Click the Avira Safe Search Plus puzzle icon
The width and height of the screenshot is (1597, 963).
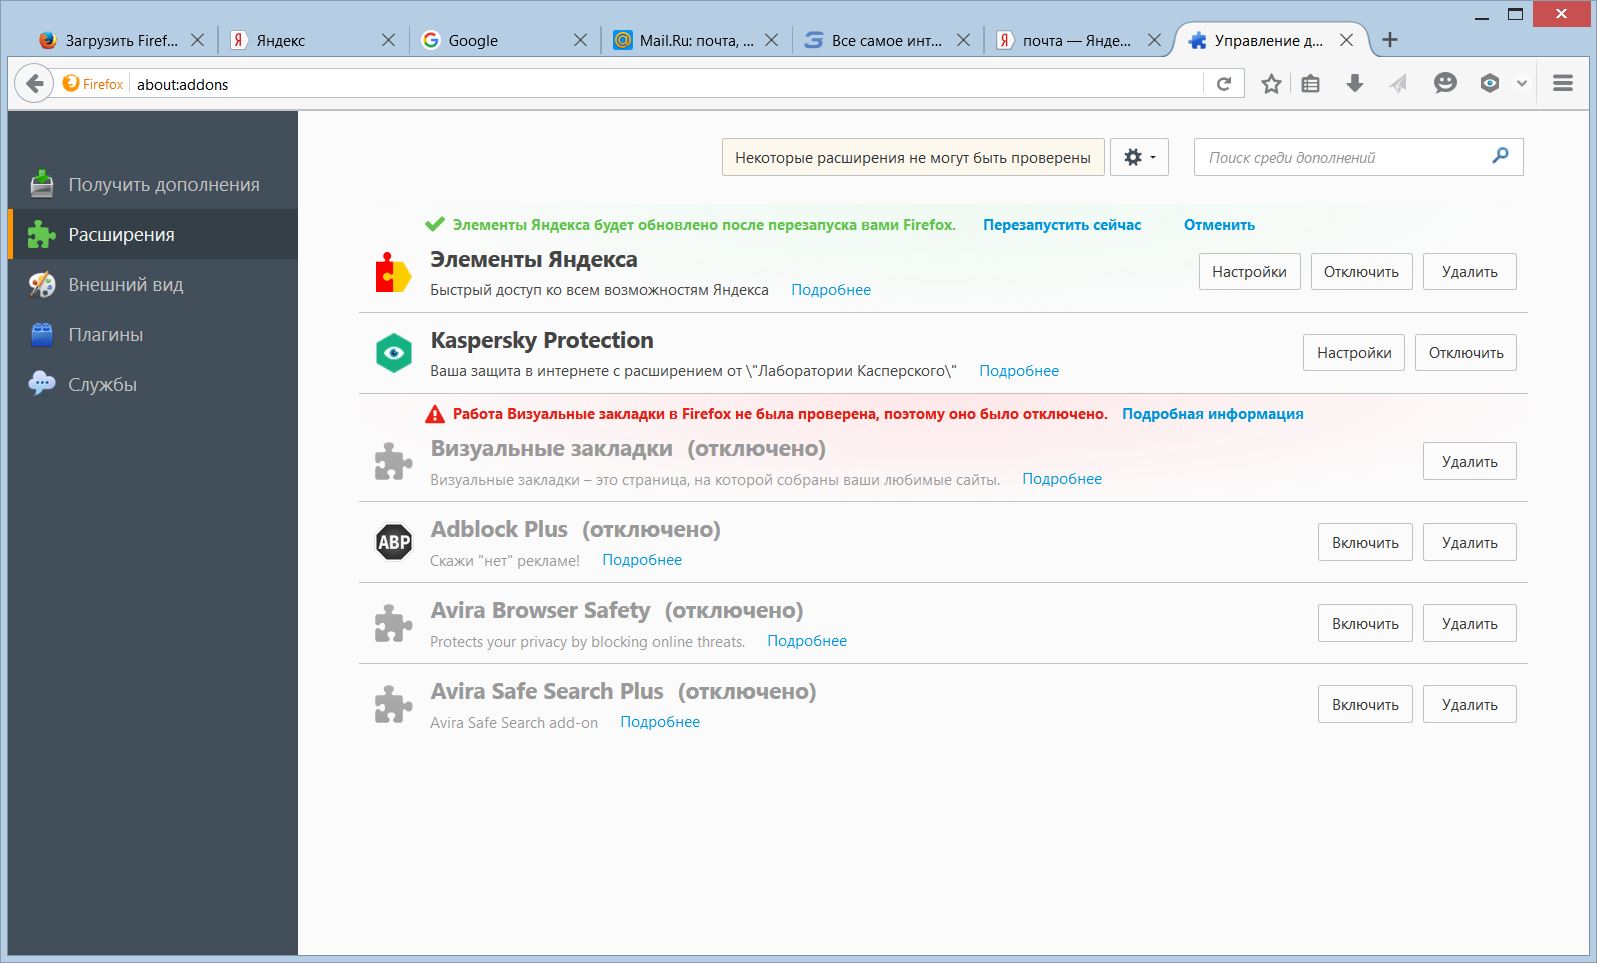coord(393,704)
